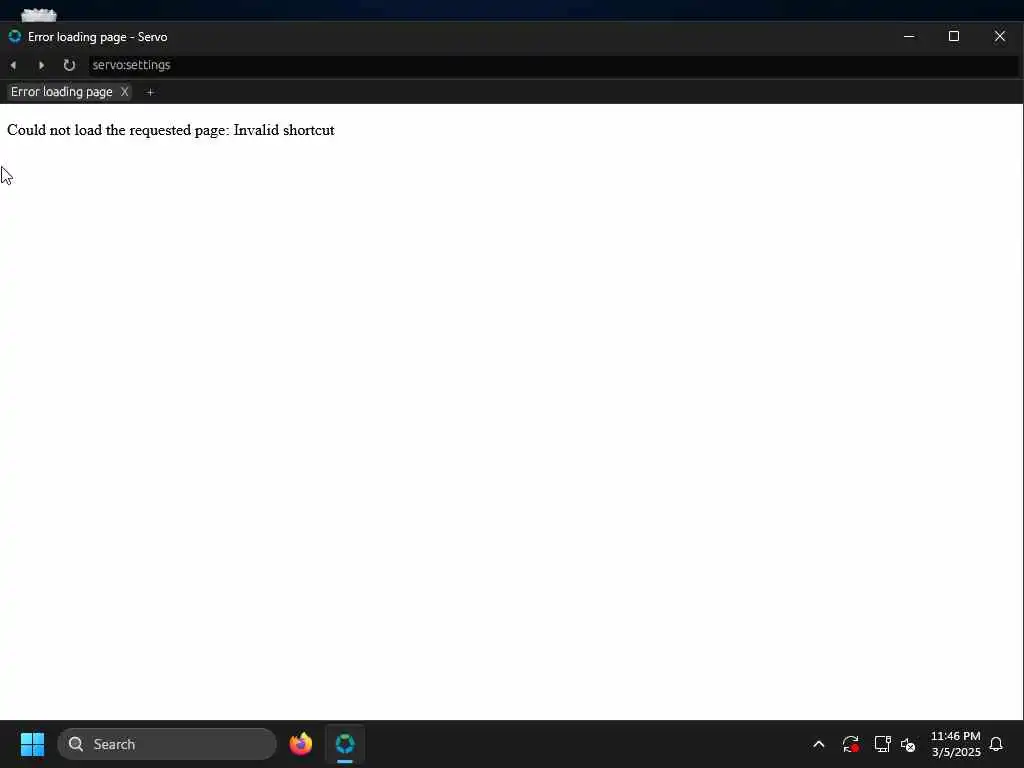Reload the page in Servo

pos(69,65)
